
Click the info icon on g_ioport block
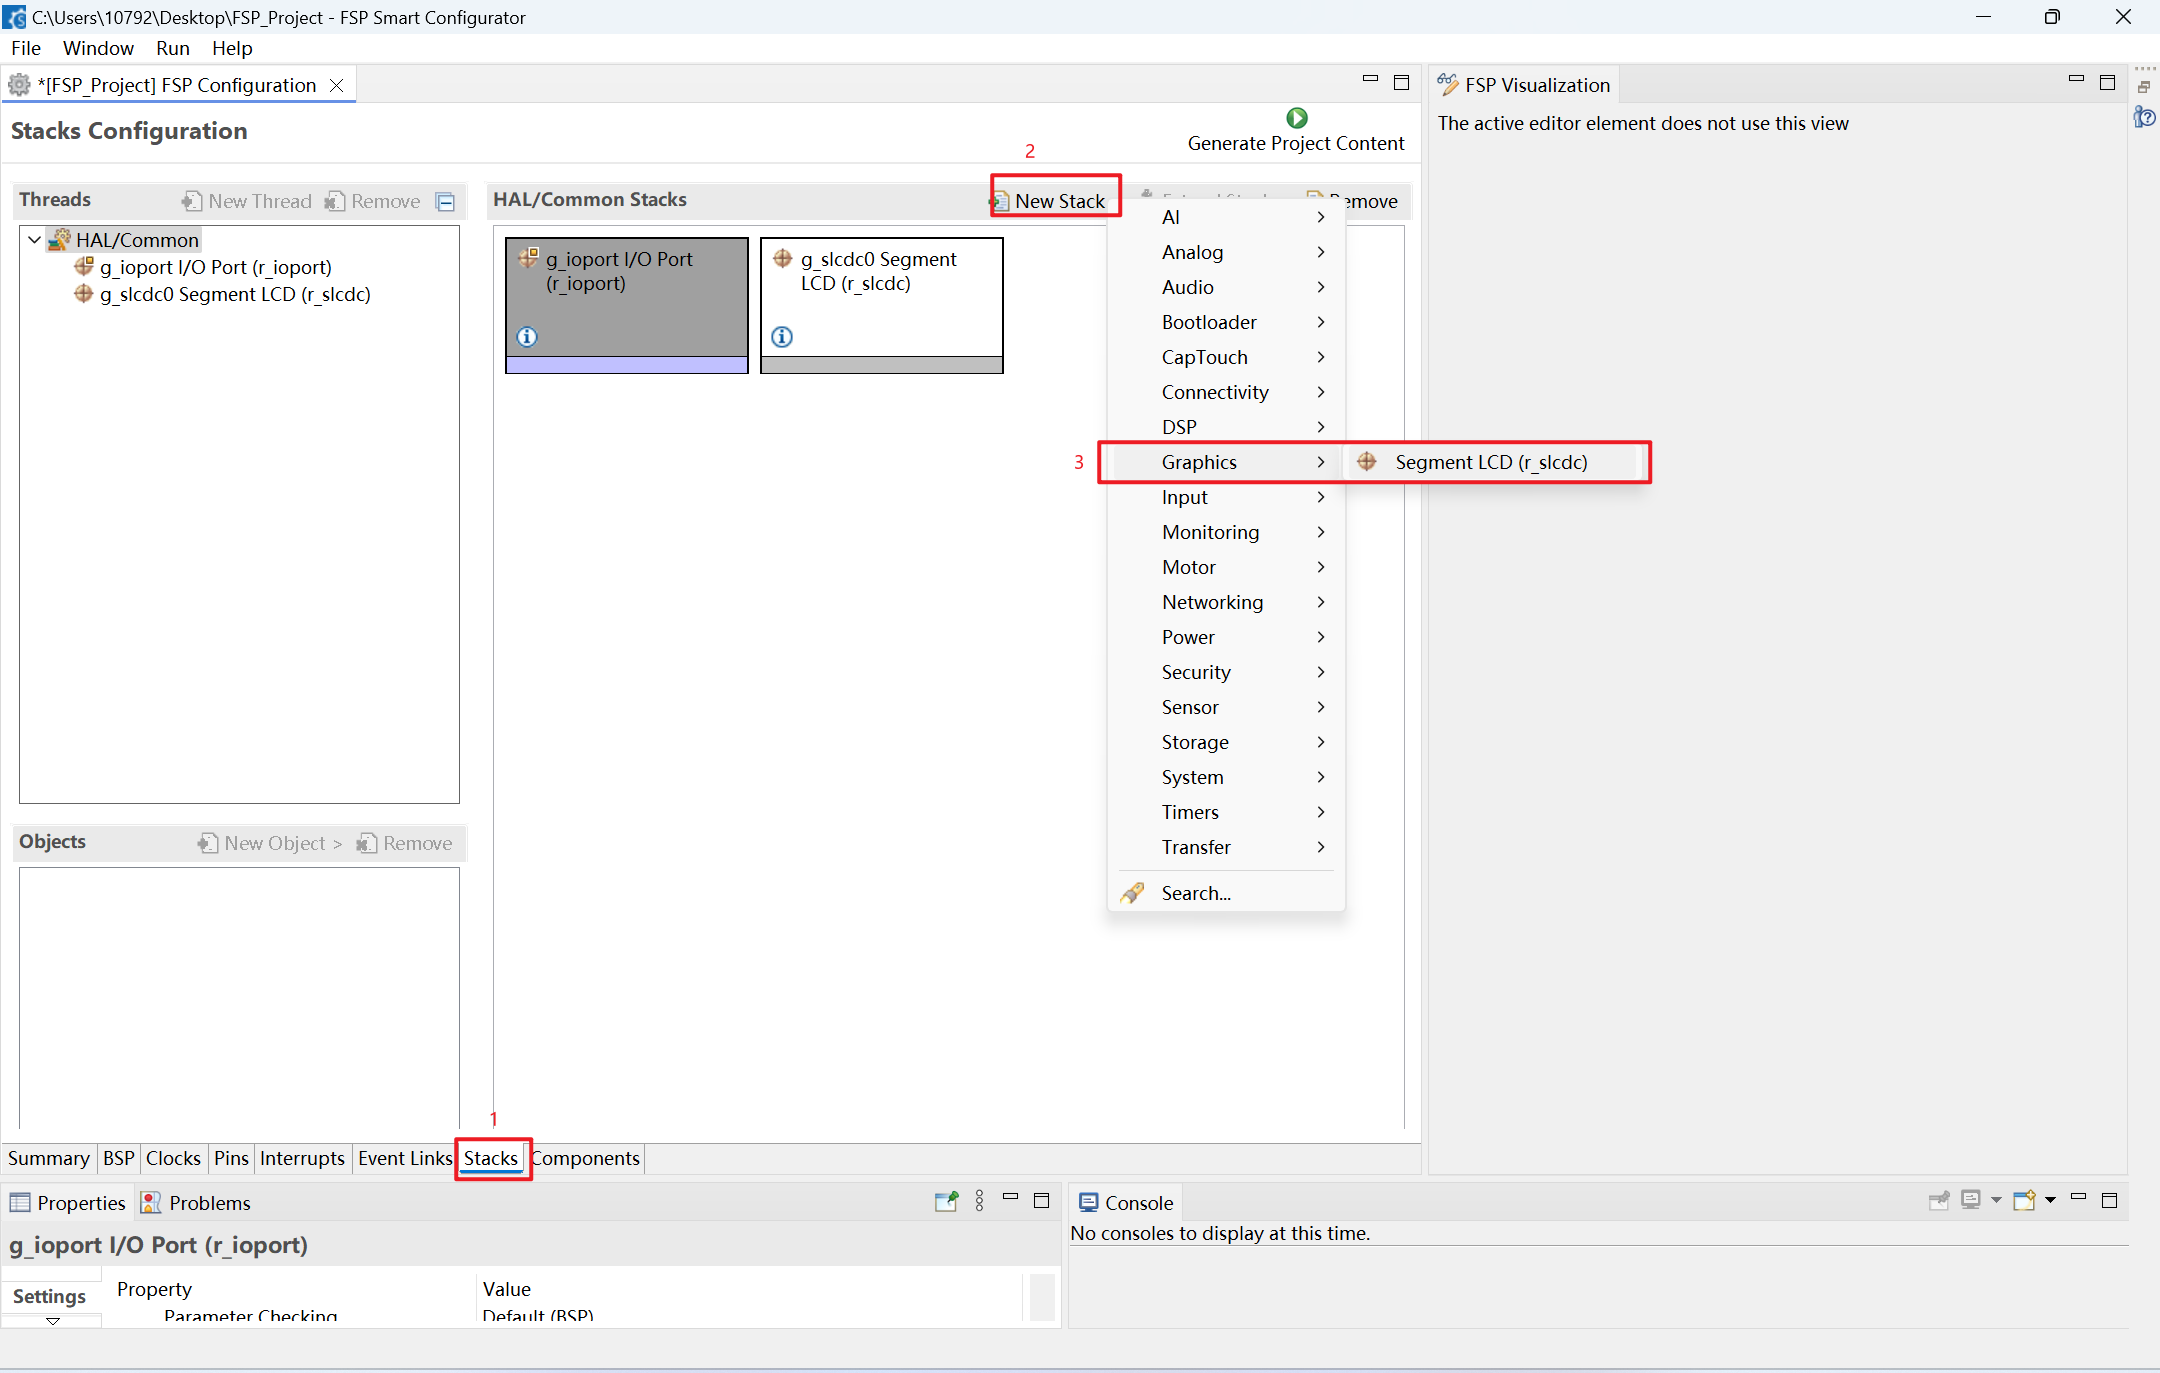pyautogui.click(x=527, y=337)
